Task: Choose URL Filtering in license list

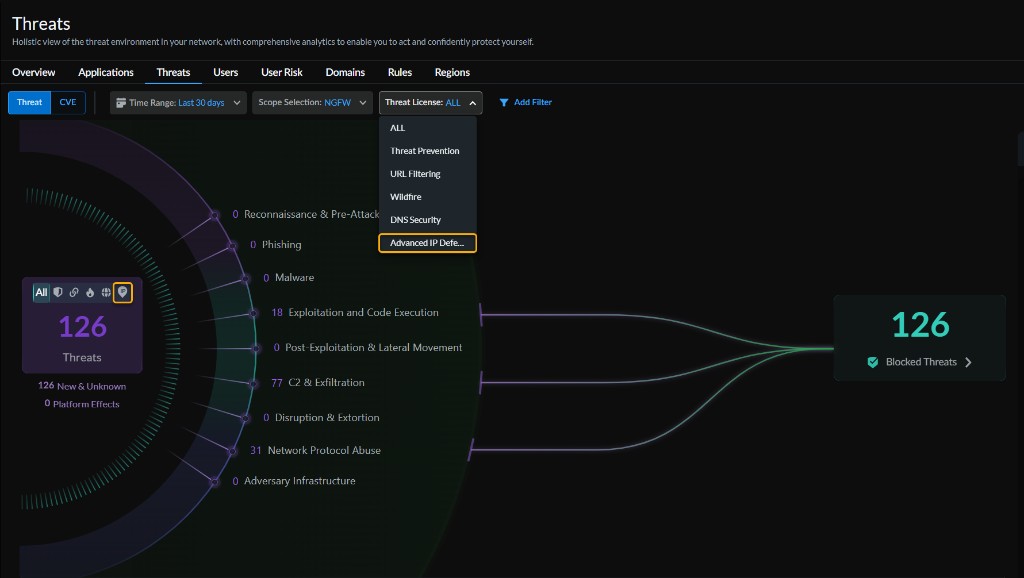Action: tap(428, 174)
